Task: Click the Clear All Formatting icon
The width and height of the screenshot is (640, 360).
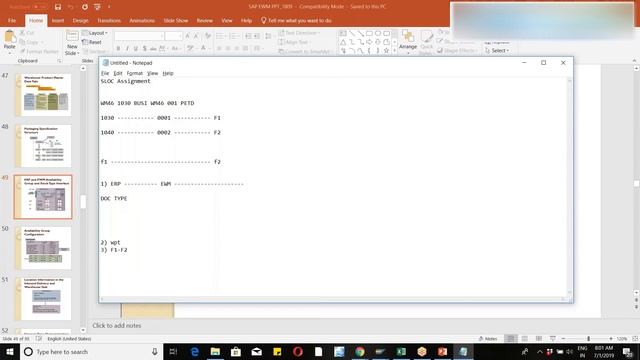Action: pos(208,36)
